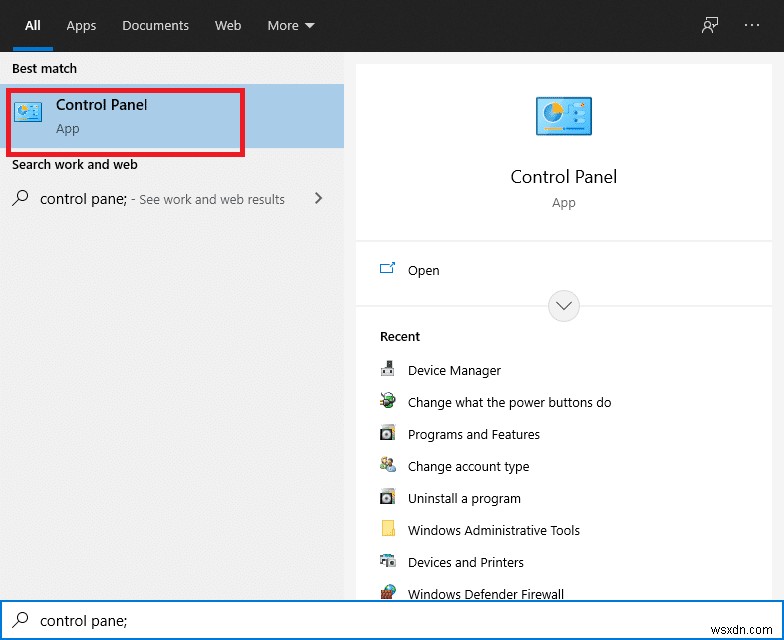
Task: Click the Device Manager icon in Recent
Action: [388, 370]
